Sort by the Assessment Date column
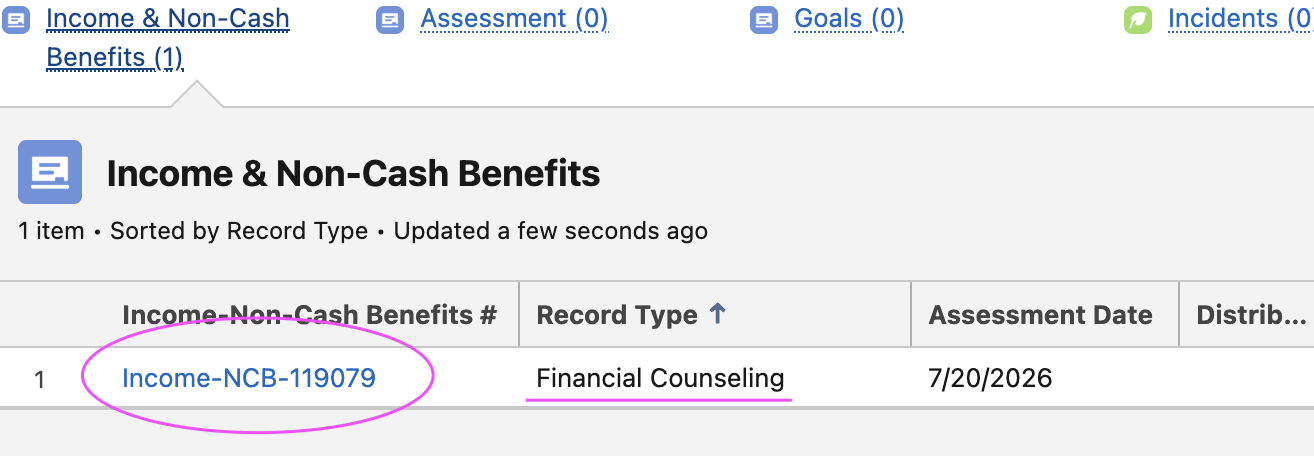Viewport: 1314px width, 456px height. [x=1040, y=315]
